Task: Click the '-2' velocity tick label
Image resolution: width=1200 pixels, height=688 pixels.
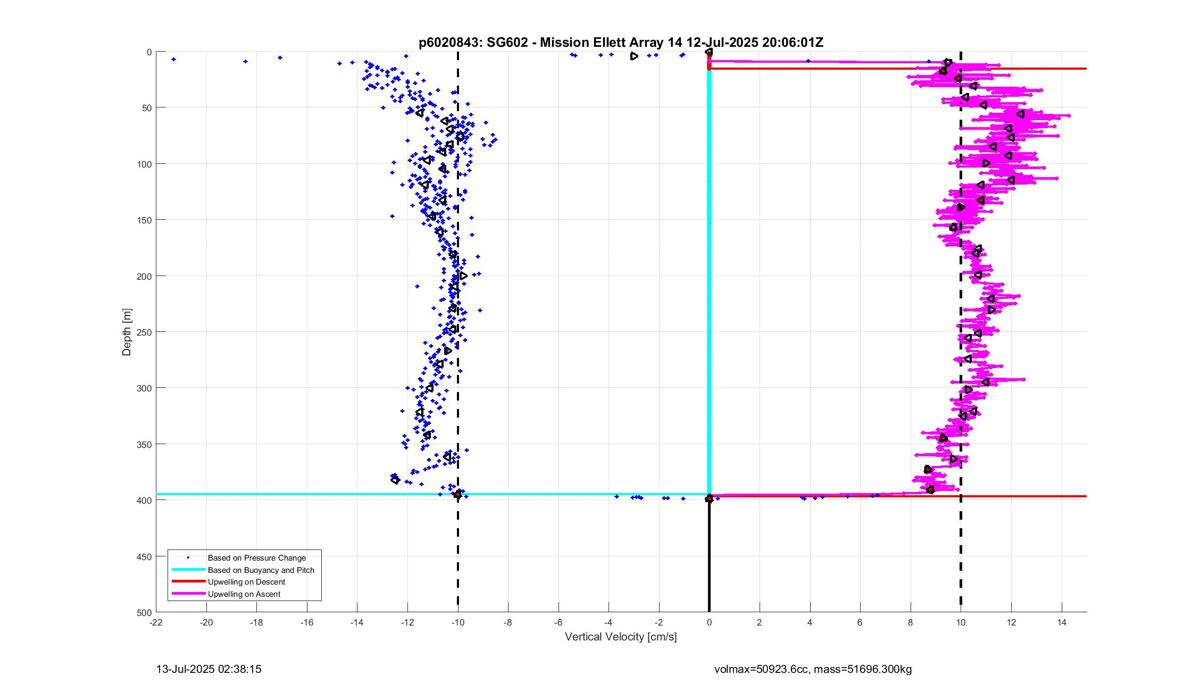Action: (659, 622)
